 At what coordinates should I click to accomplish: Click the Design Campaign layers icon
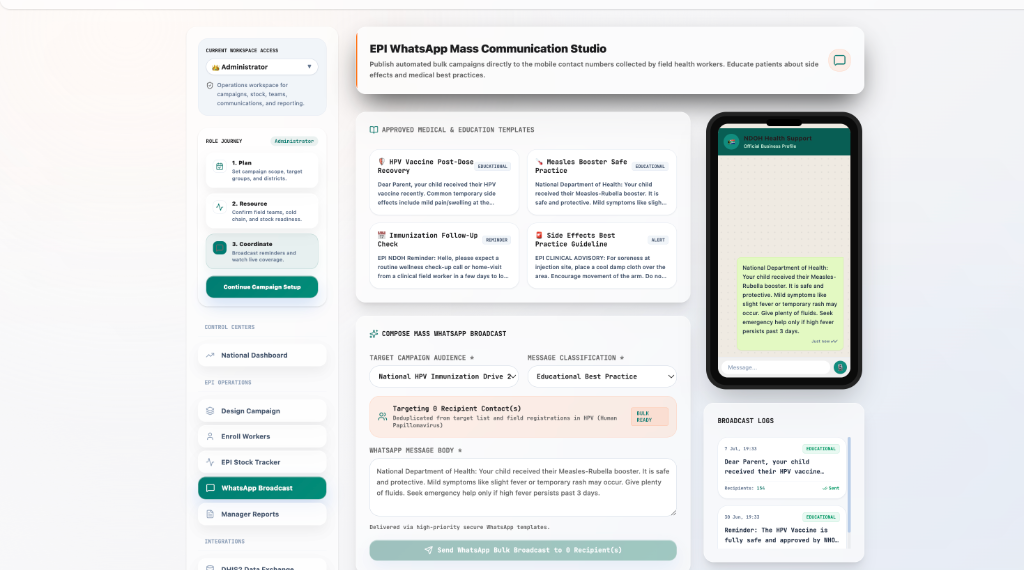click(210, 411)
